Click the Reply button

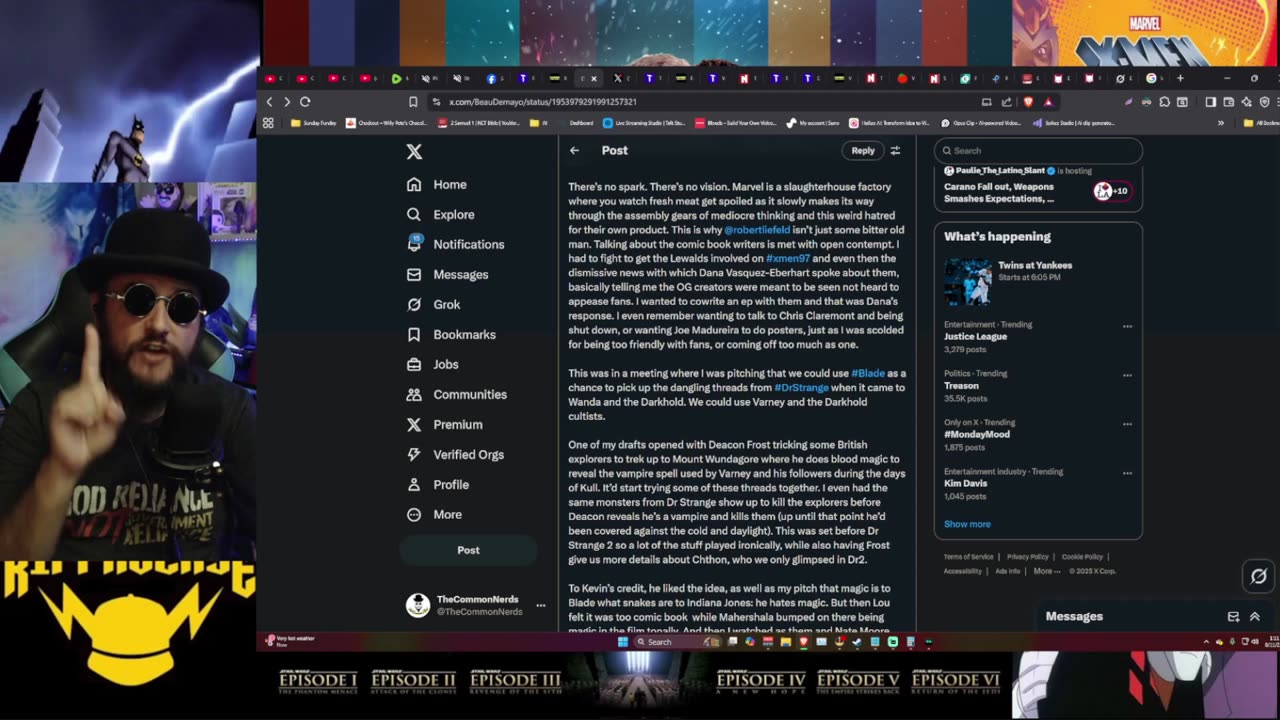(863, 150)
